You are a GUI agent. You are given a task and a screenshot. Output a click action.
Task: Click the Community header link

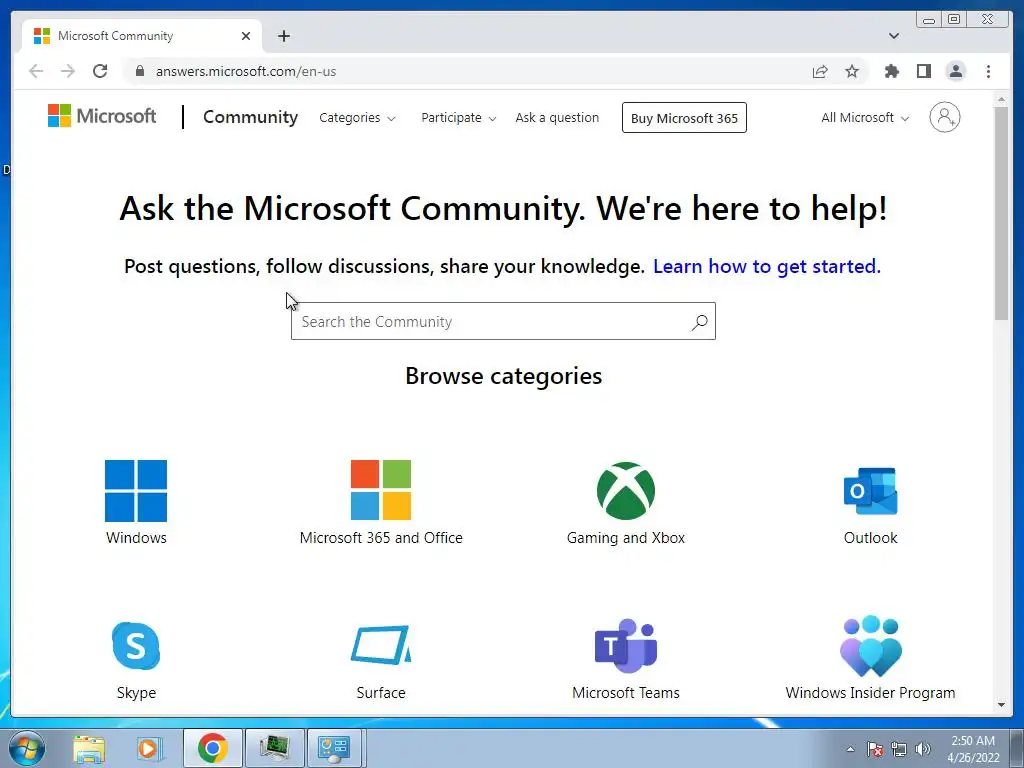(250, 117)
